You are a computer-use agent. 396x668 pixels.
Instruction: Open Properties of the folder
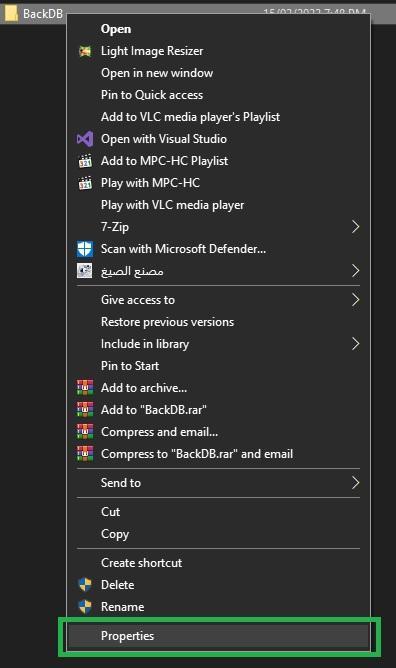tap(218, 636)
